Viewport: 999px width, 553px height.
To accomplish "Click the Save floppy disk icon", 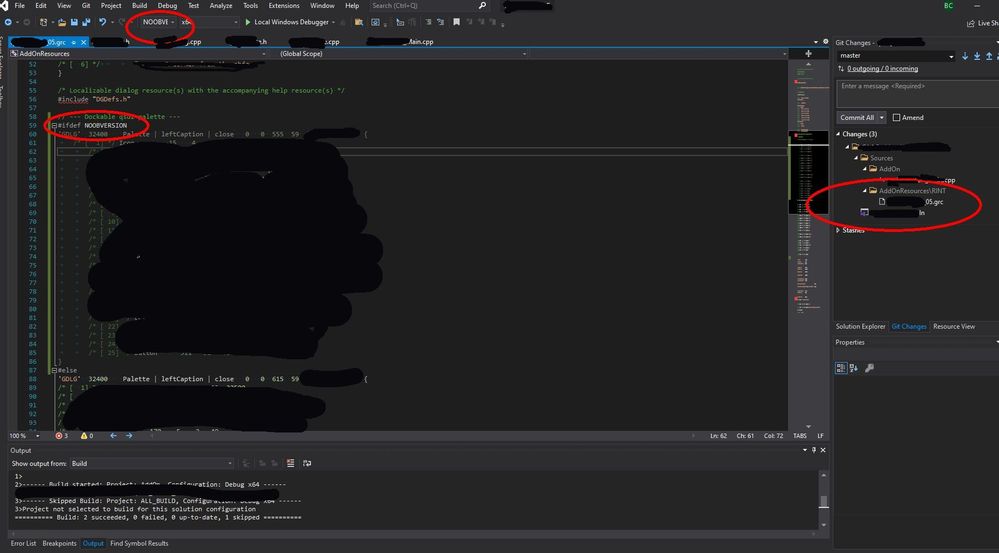I will (x=74, y=22).
